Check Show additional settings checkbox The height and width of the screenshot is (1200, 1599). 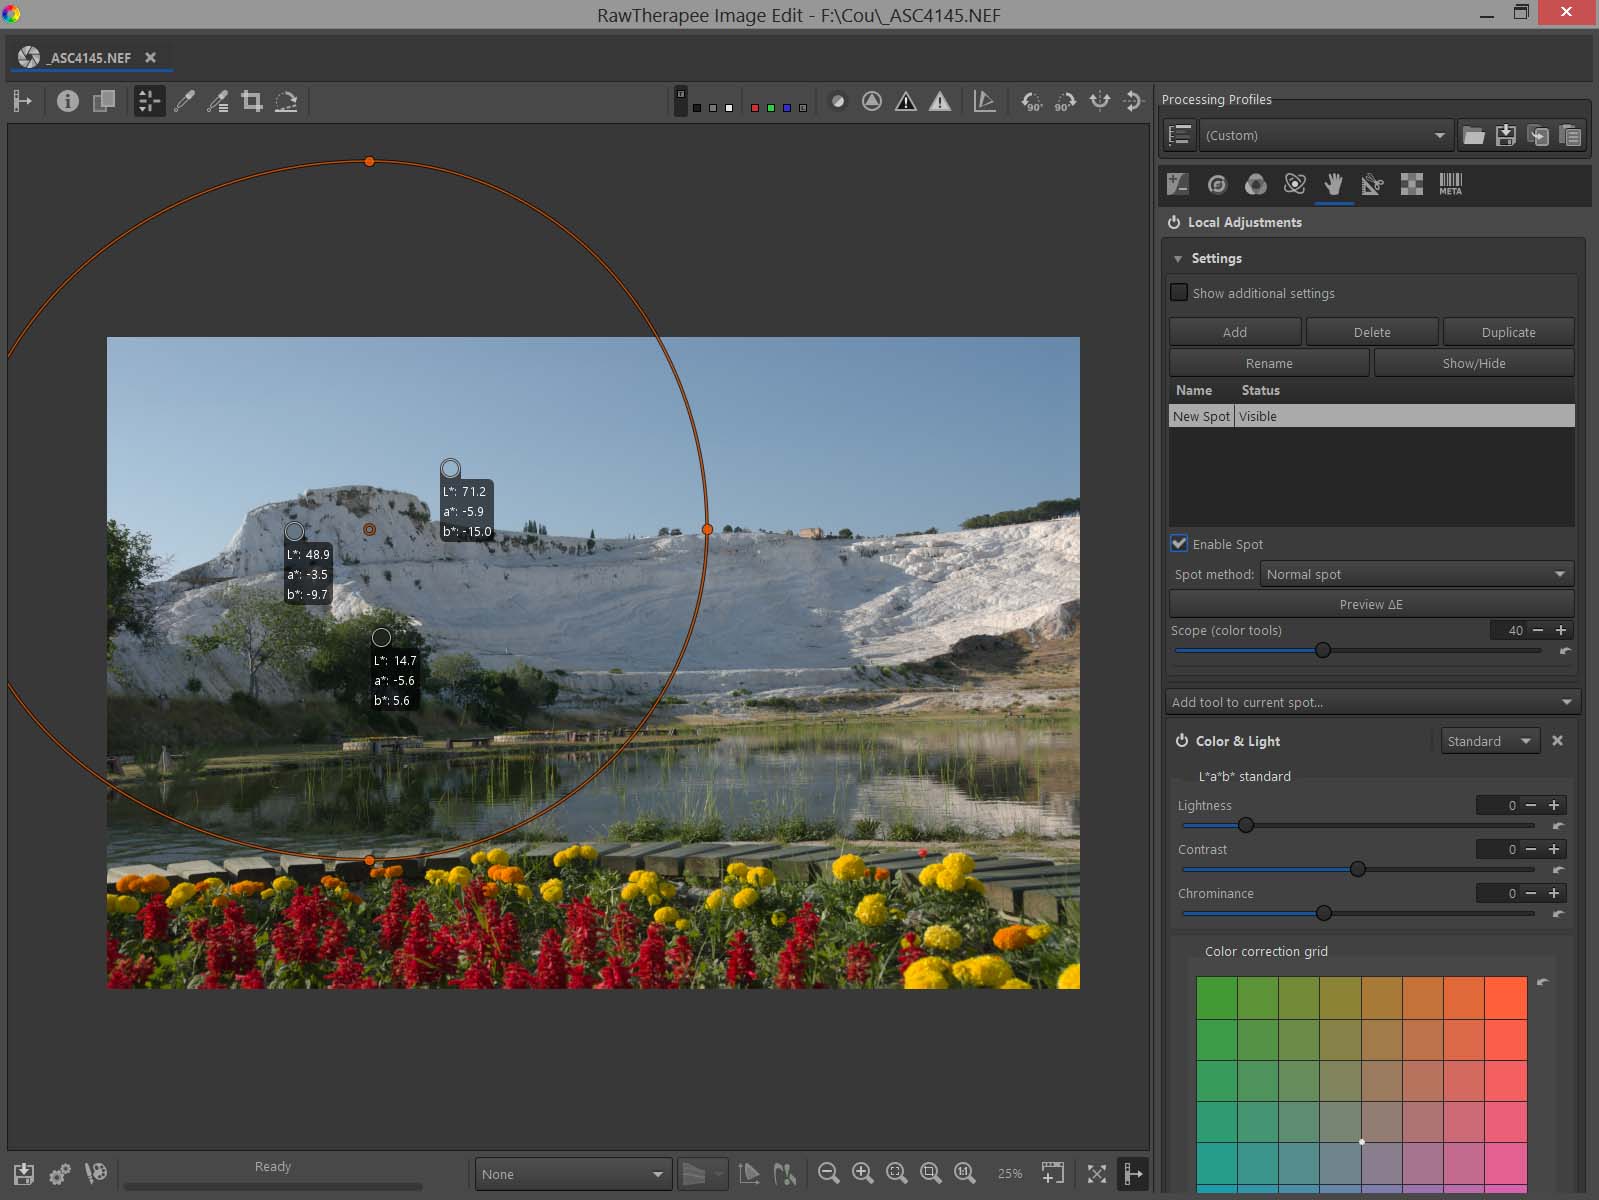[1180, 293]
